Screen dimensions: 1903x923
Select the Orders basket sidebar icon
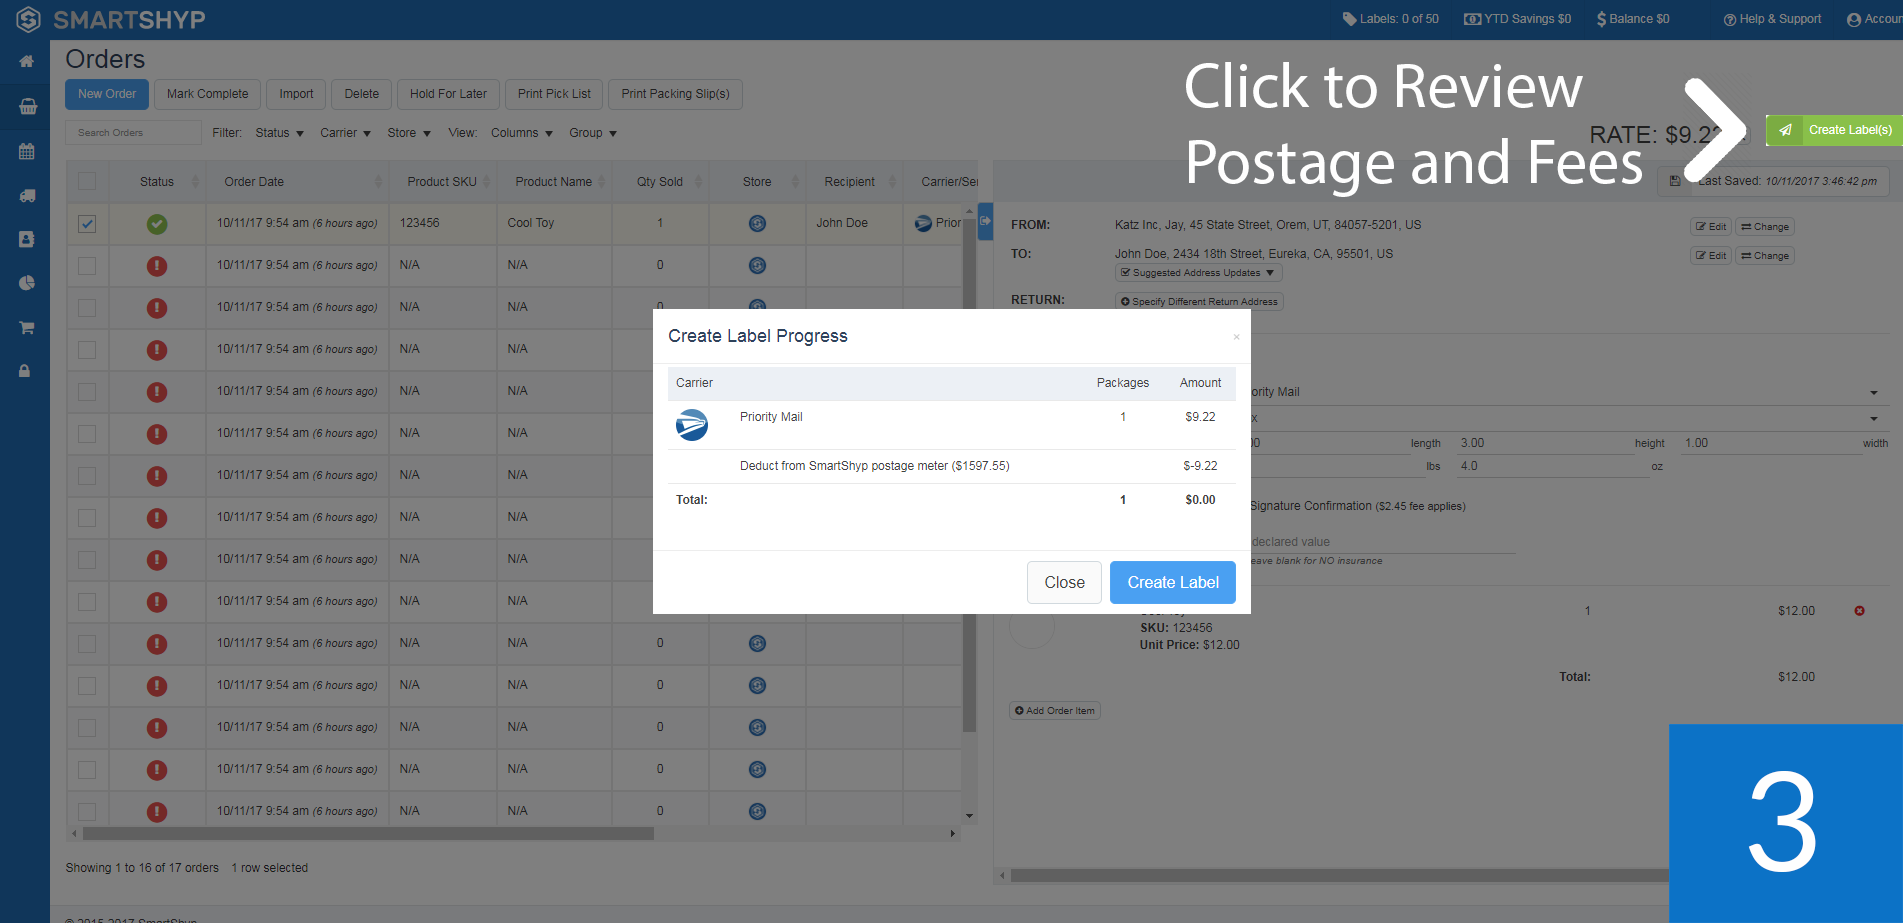coord(27,106)
